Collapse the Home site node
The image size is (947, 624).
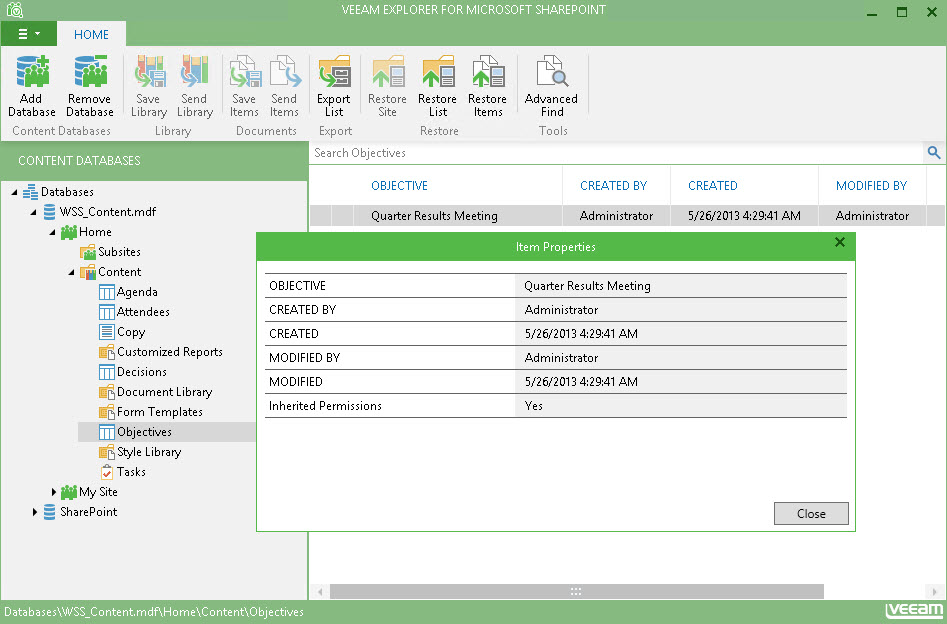tap(53, 232)
